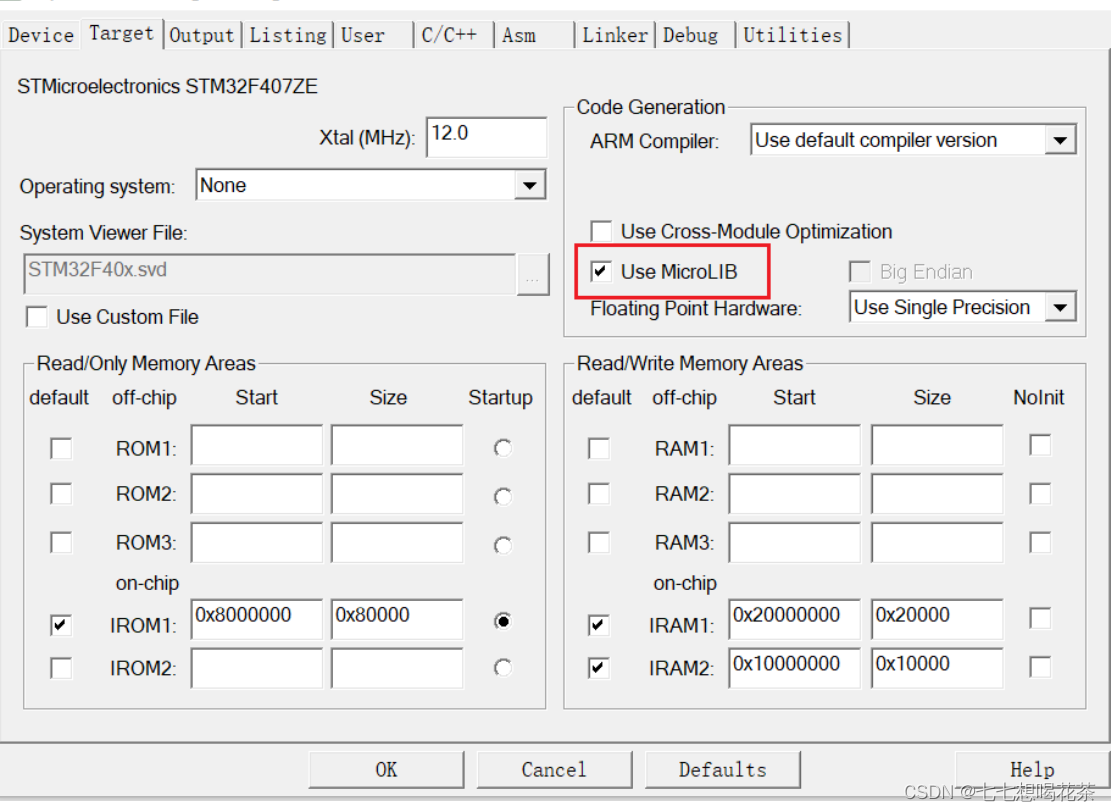The image size is (1111, 811).
Task: Open the Asm tab
Action: click(534, 35)
